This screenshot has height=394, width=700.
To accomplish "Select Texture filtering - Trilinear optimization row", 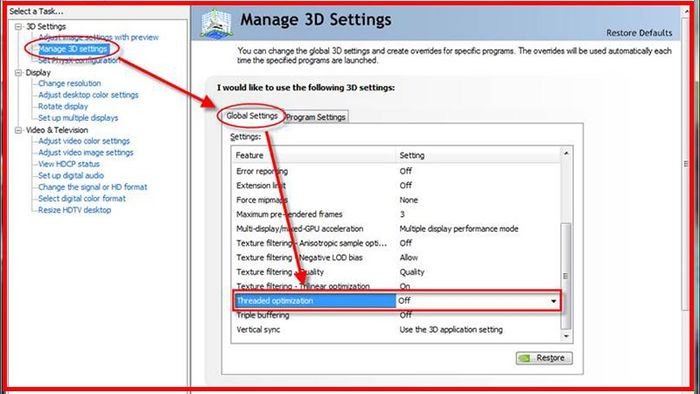I will coord(396,286).
